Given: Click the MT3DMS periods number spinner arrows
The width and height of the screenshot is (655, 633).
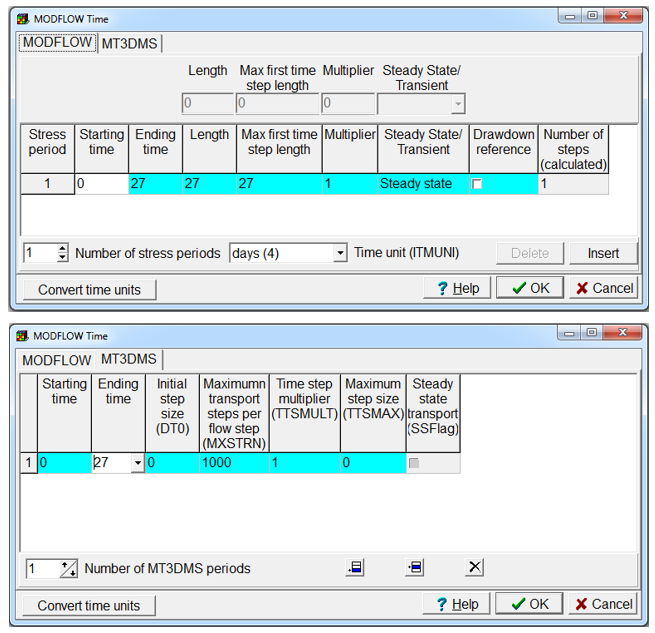Looking at the screenshot, I should pos(69,569).
